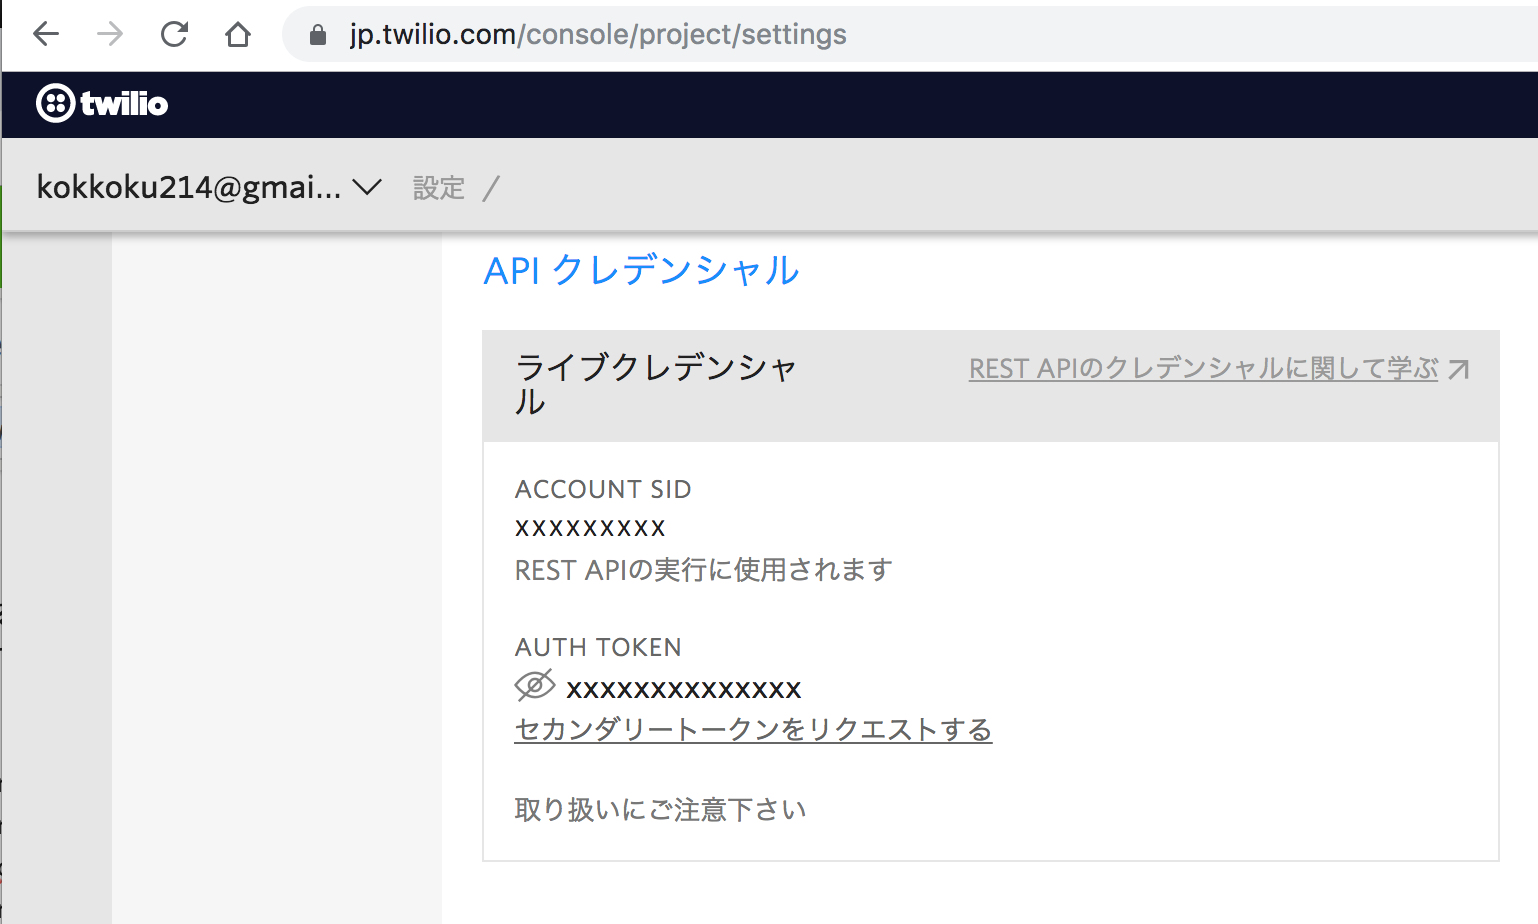
Task: Click REST APIの実行に使用されます description
Action: [x=703, y=570]
